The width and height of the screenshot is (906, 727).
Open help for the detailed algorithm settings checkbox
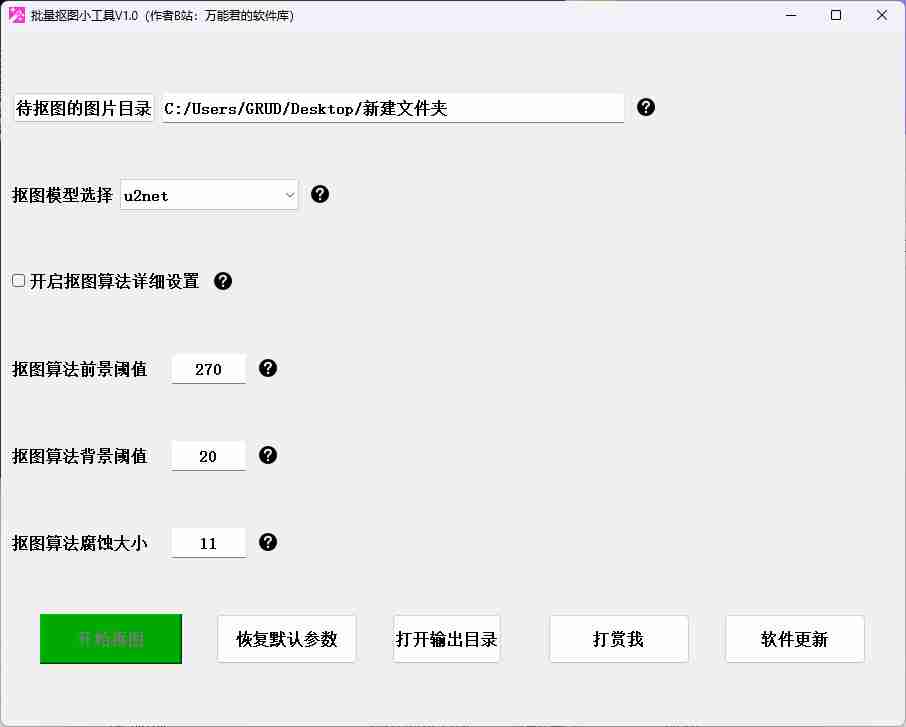click(x=223, y=281)
